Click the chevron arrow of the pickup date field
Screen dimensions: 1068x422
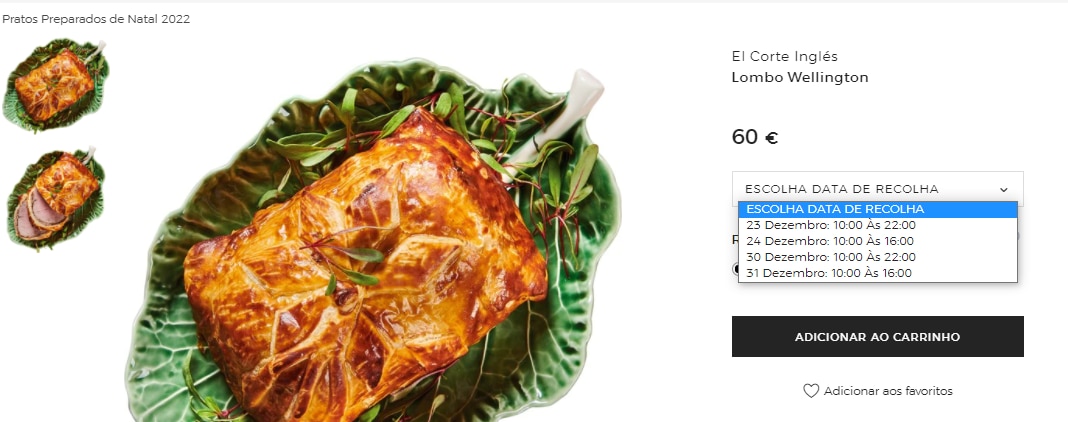(1003, 189)
